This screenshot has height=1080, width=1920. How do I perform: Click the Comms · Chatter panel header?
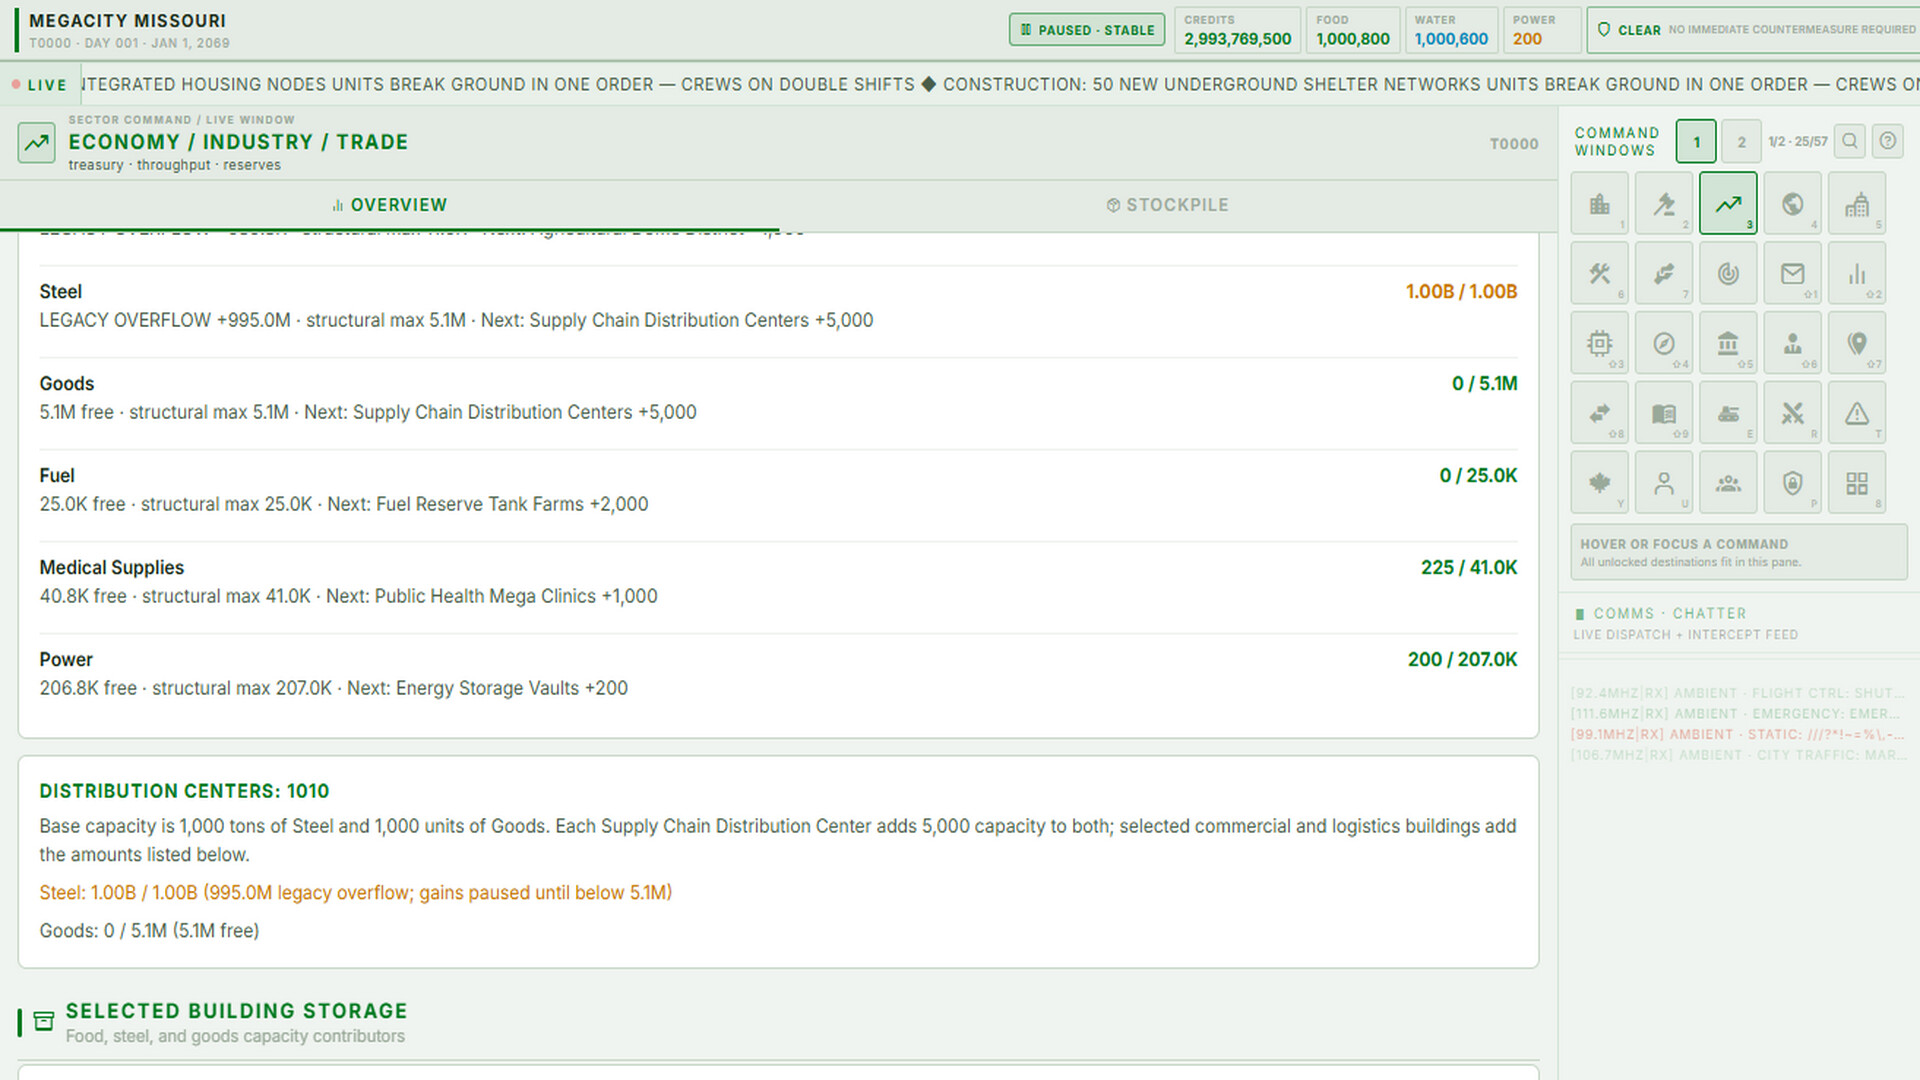click(x=1739, y=623)
